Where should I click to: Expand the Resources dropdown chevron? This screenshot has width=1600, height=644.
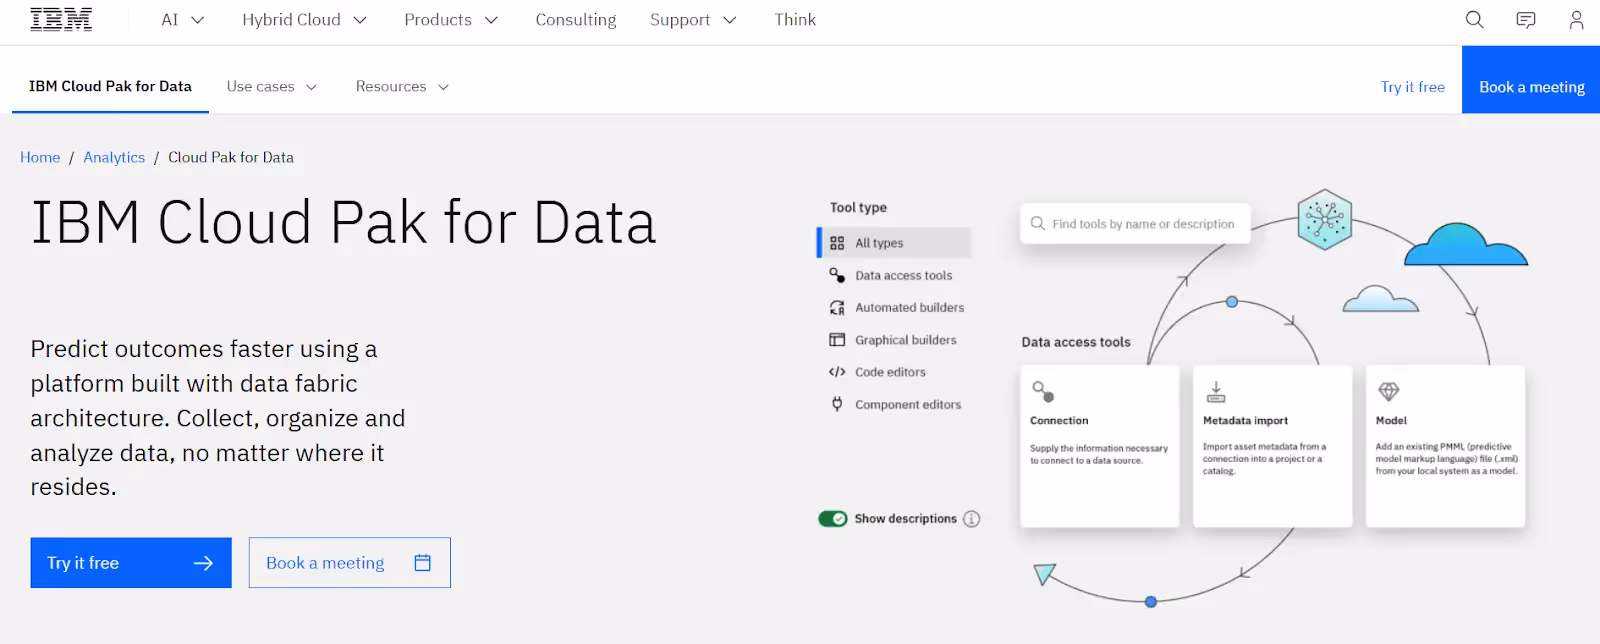click(x=443, y=87)
